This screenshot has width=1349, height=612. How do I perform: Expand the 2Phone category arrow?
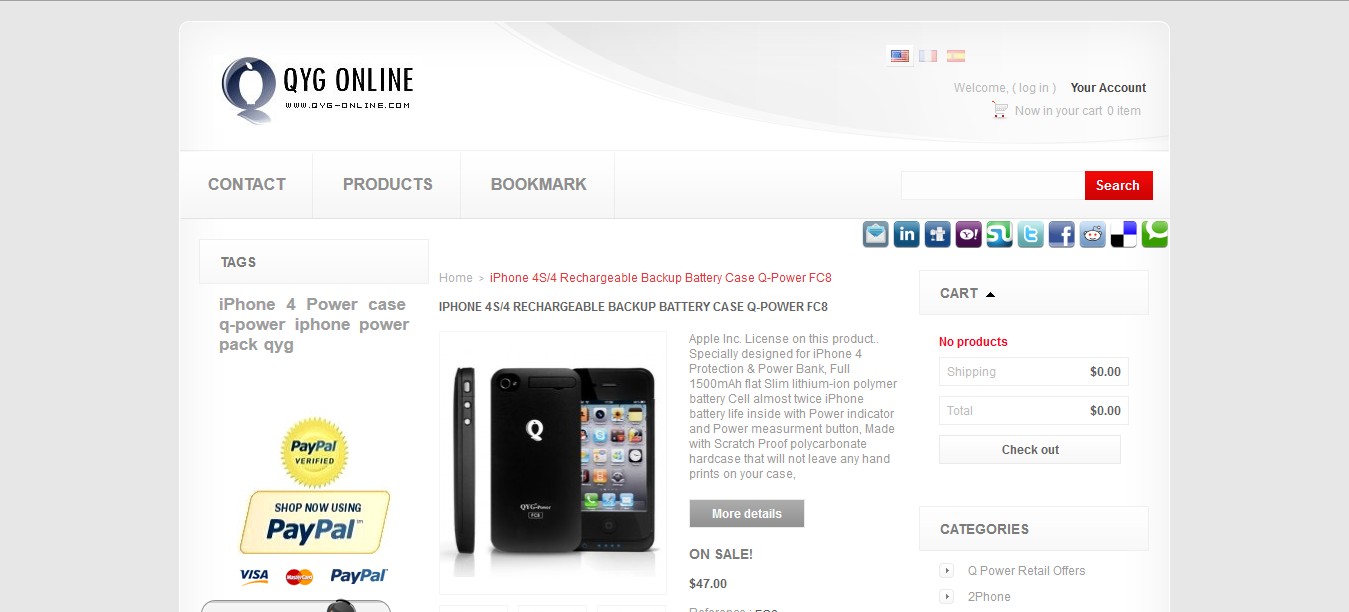(x=947, y=597)
